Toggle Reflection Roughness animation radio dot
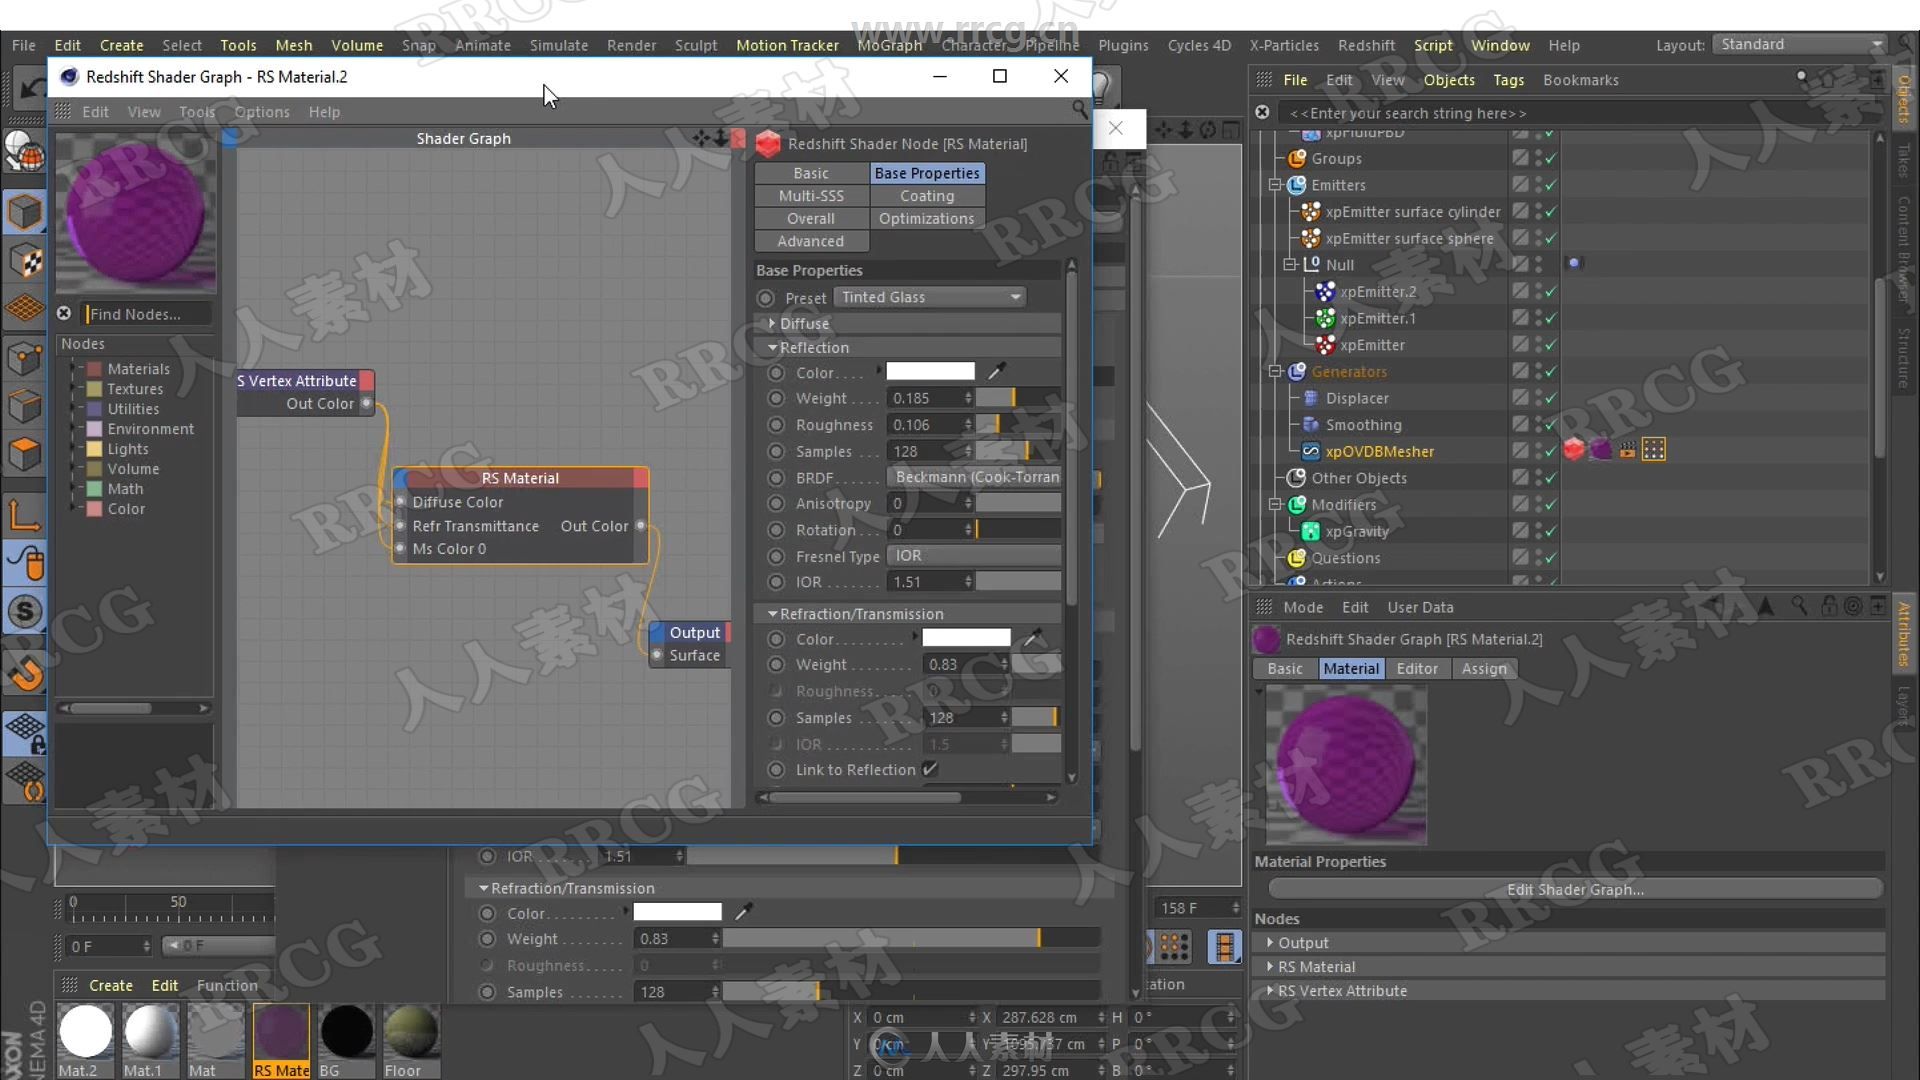 coord(776,425)
